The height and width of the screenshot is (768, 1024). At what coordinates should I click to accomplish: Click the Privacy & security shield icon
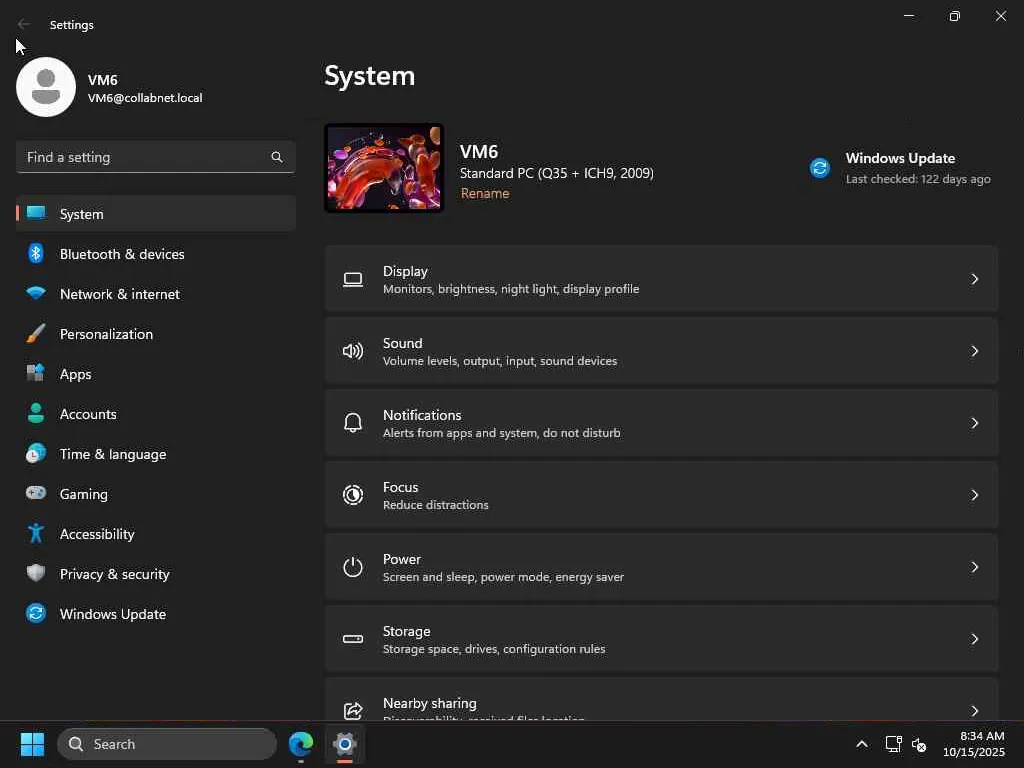(x=36, y=574)
